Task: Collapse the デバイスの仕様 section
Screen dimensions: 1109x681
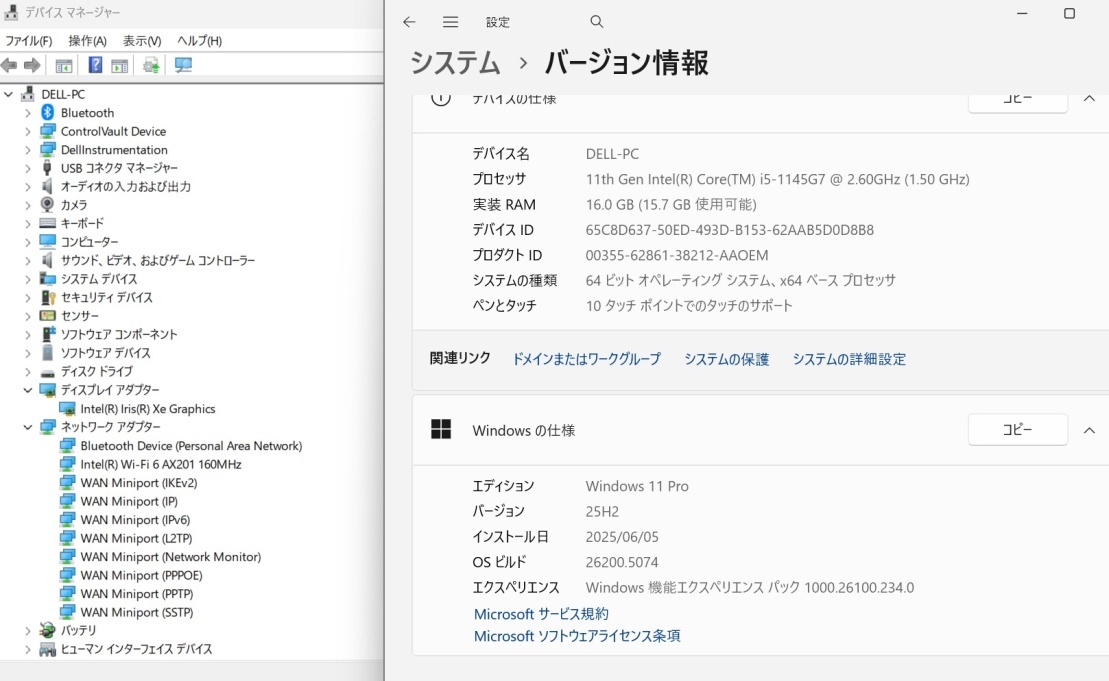Action: tap(1089, 99)
